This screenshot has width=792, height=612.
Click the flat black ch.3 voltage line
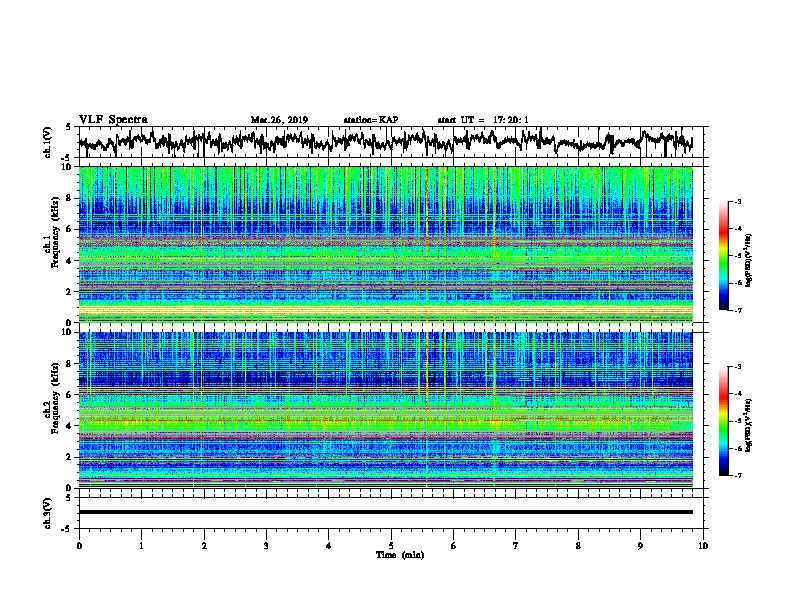coord(386,512)
